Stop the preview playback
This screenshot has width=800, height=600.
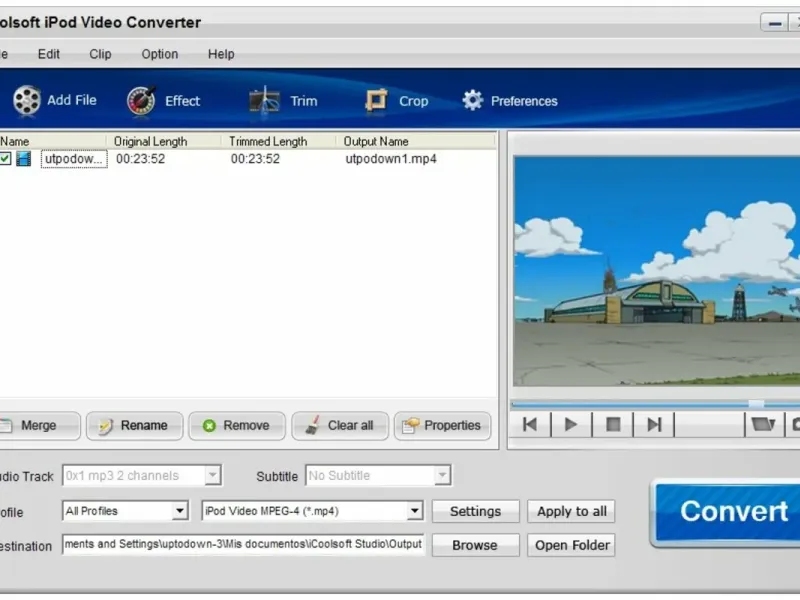click(612, 424)
